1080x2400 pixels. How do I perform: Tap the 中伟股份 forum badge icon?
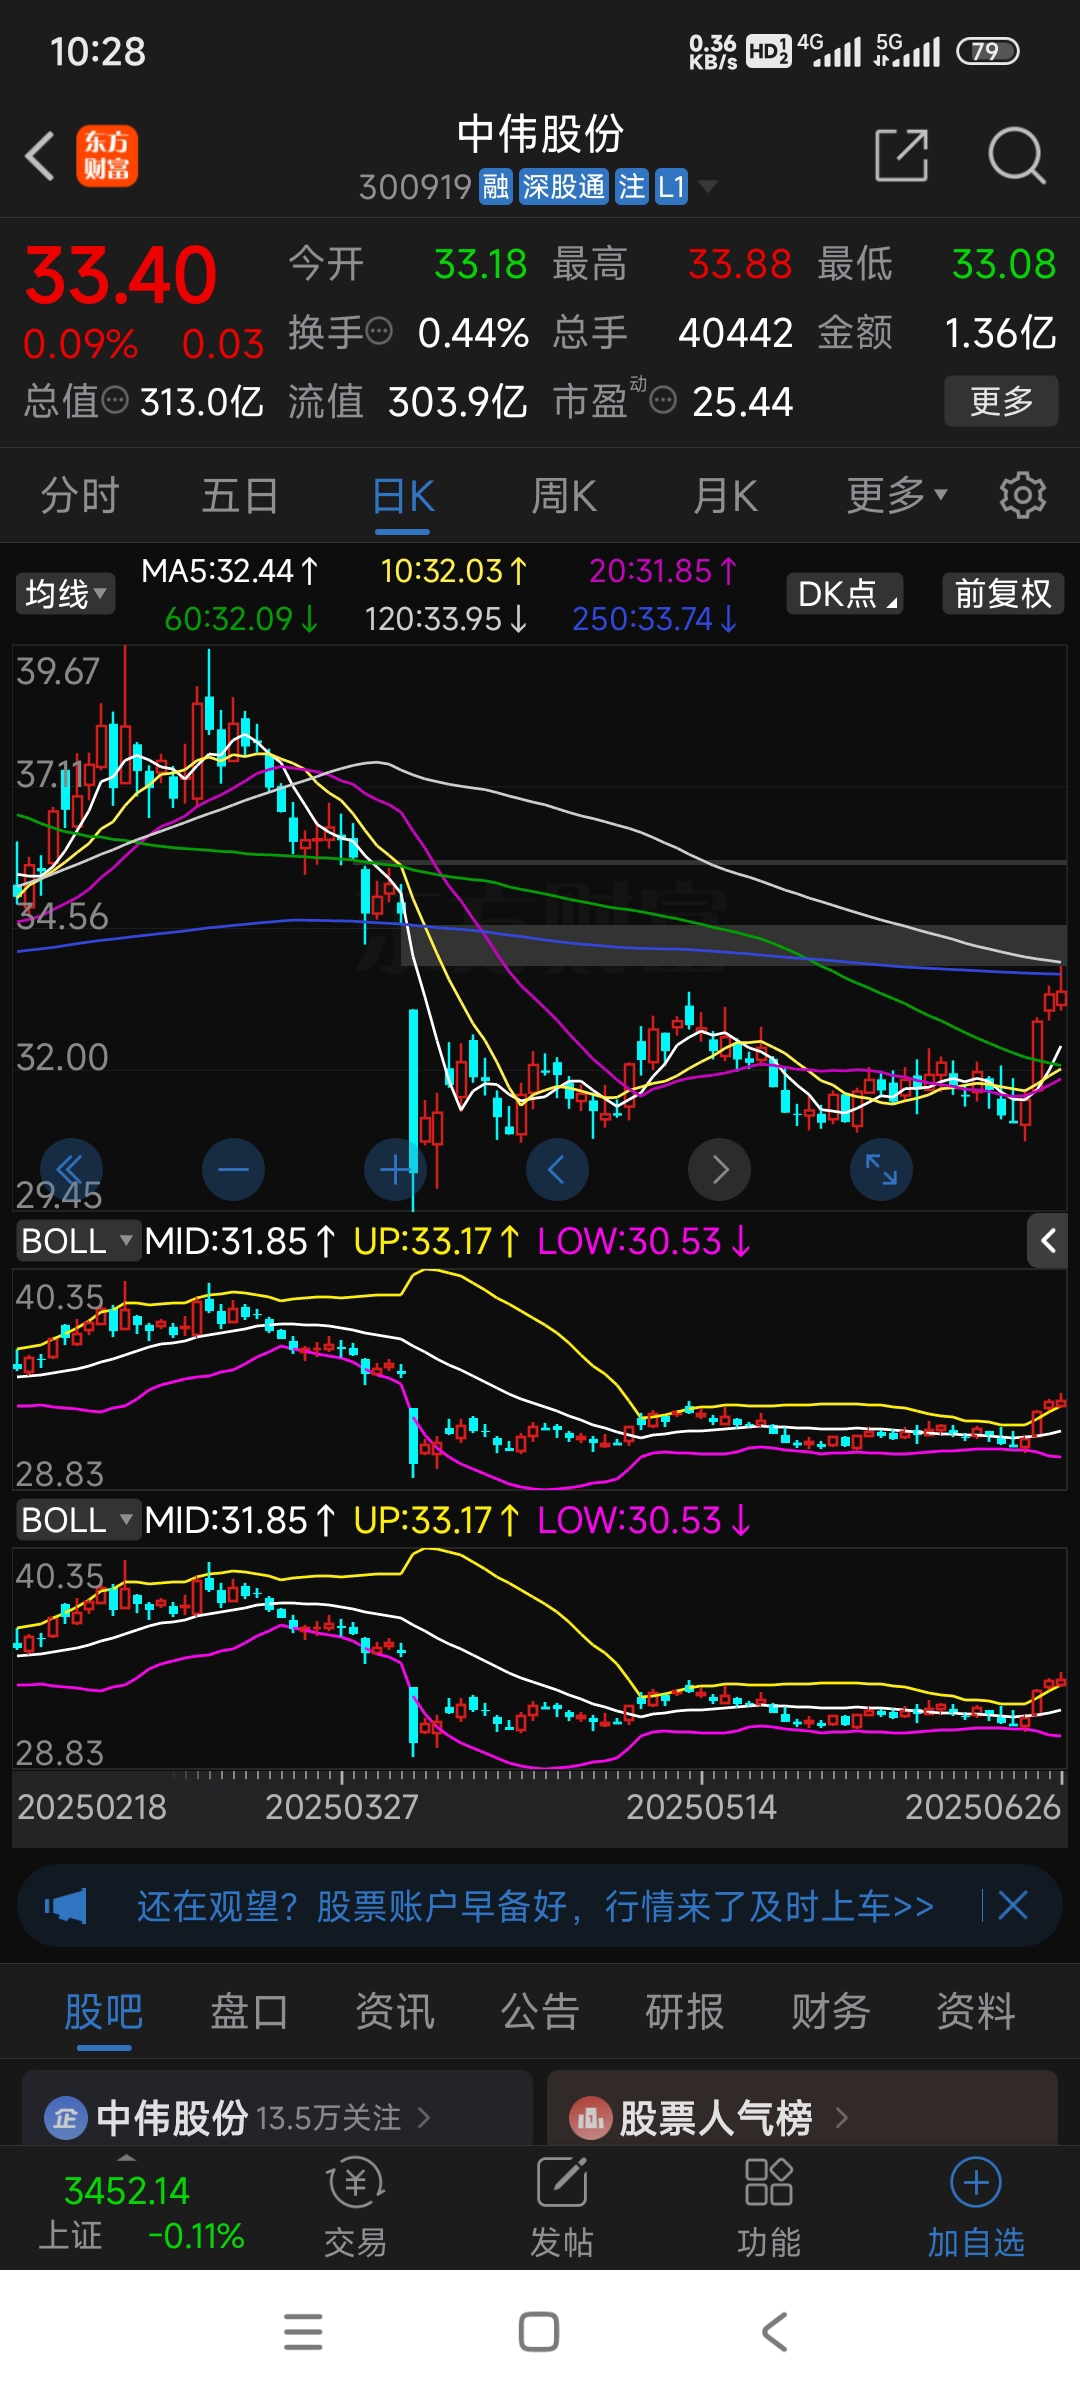pos(66,2118)
